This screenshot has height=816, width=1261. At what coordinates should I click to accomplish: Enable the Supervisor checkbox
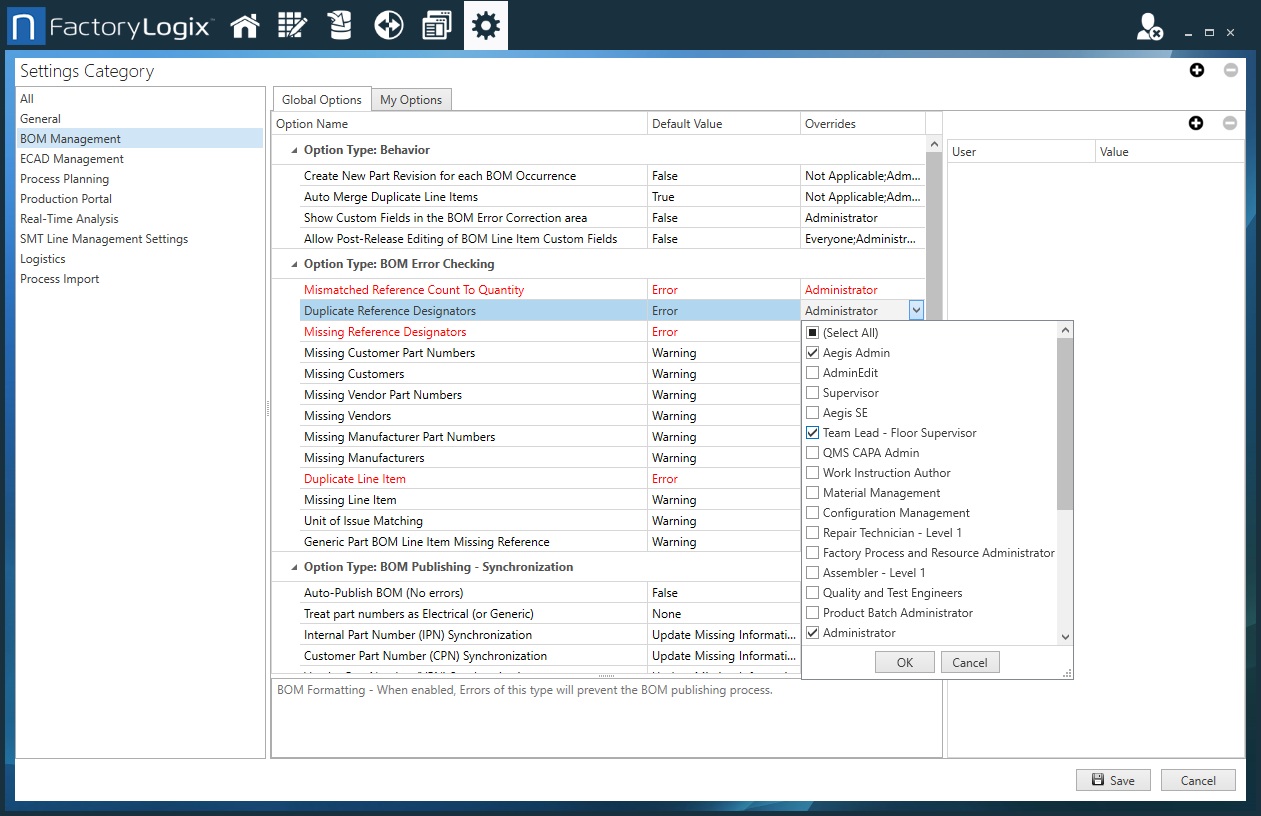(x=814, y=392)
